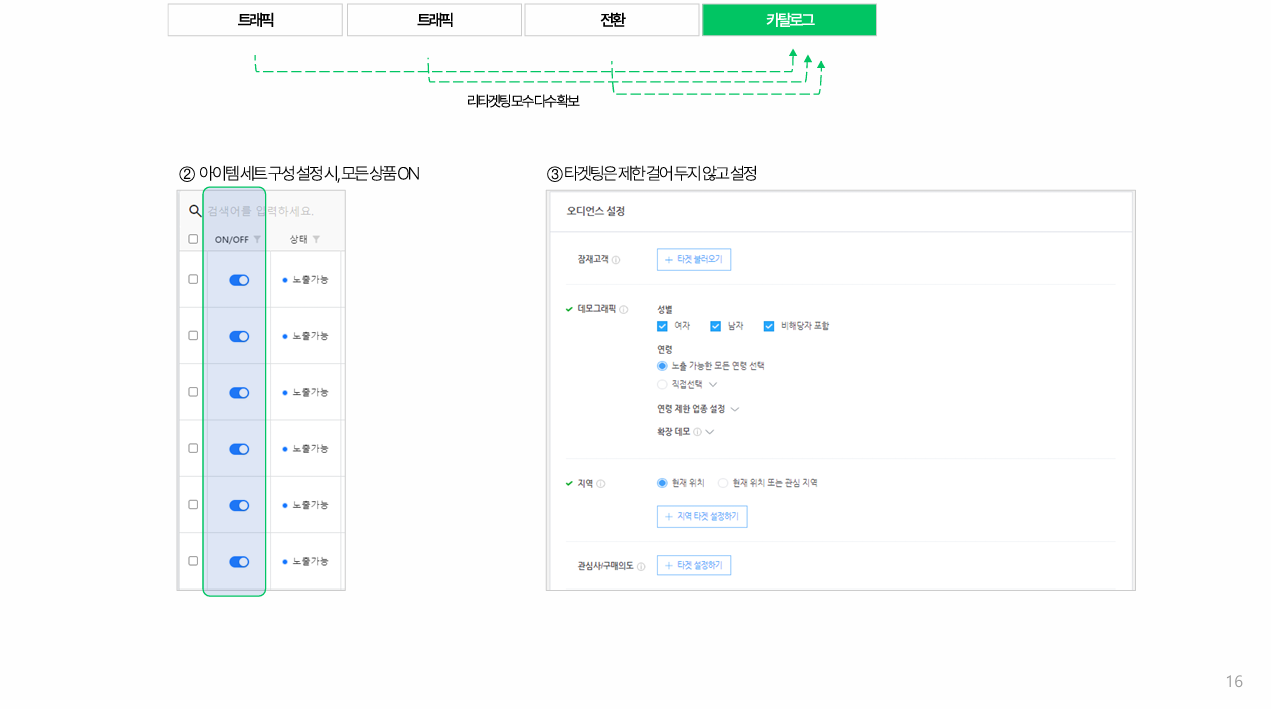Expand the chevron beside 직접선택
Viewport: 1271px width, 709px height.
713,385
